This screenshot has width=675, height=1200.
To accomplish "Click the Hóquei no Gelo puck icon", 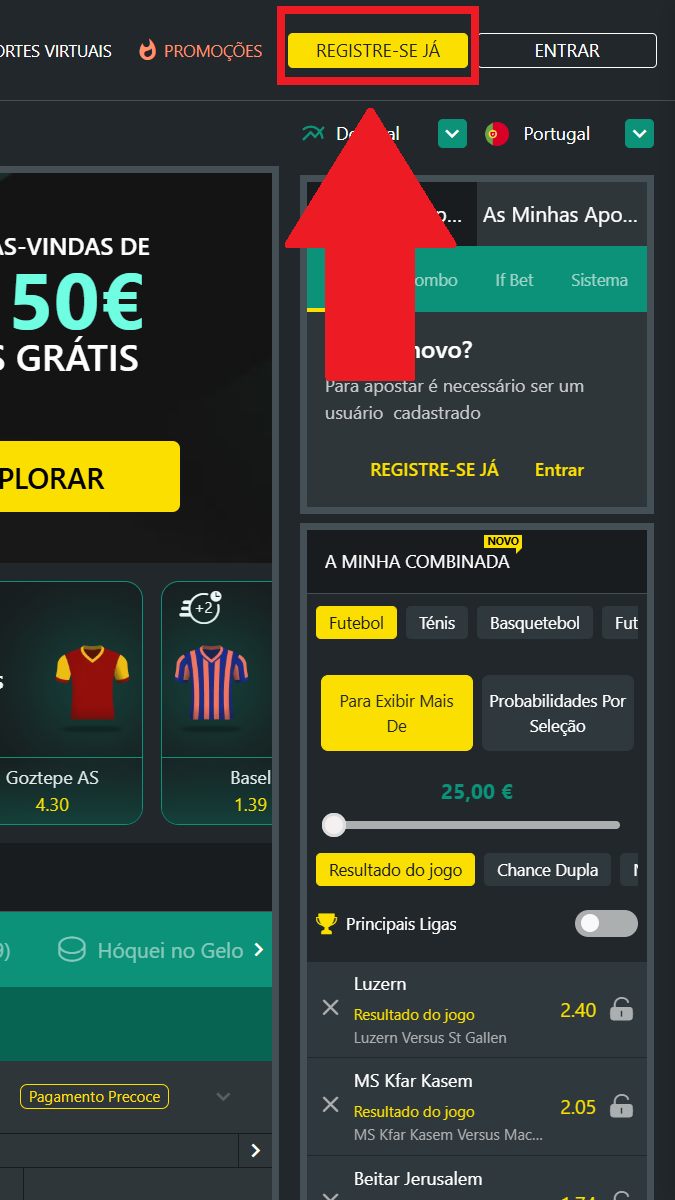I will [72, 950].
